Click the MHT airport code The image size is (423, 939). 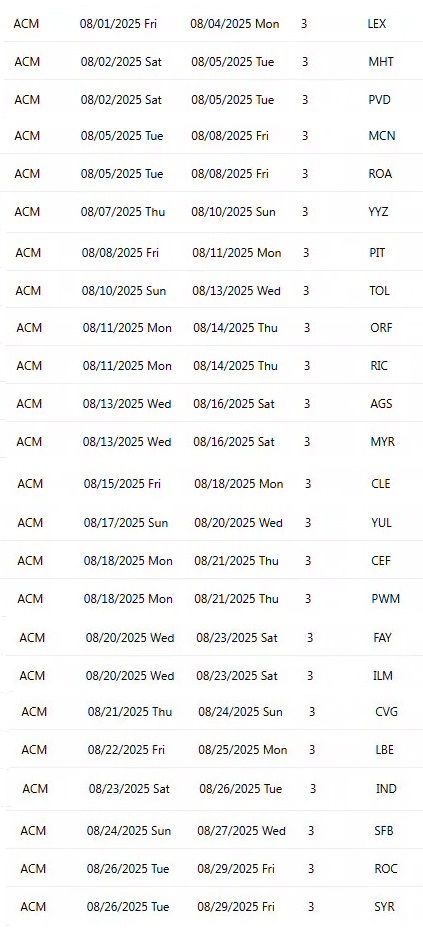tap(381, 62)
